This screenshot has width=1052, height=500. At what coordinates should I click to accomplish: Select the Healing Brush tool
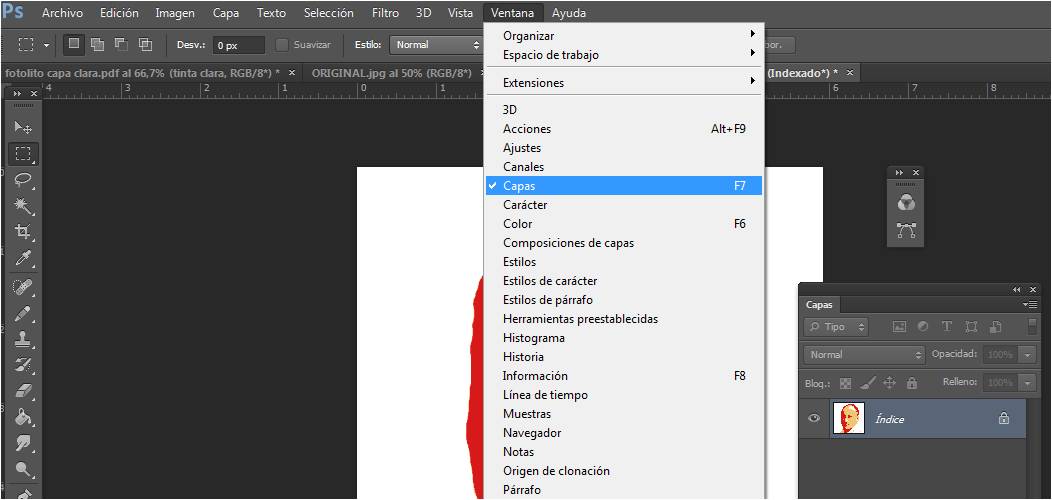[x=23, y=287]
